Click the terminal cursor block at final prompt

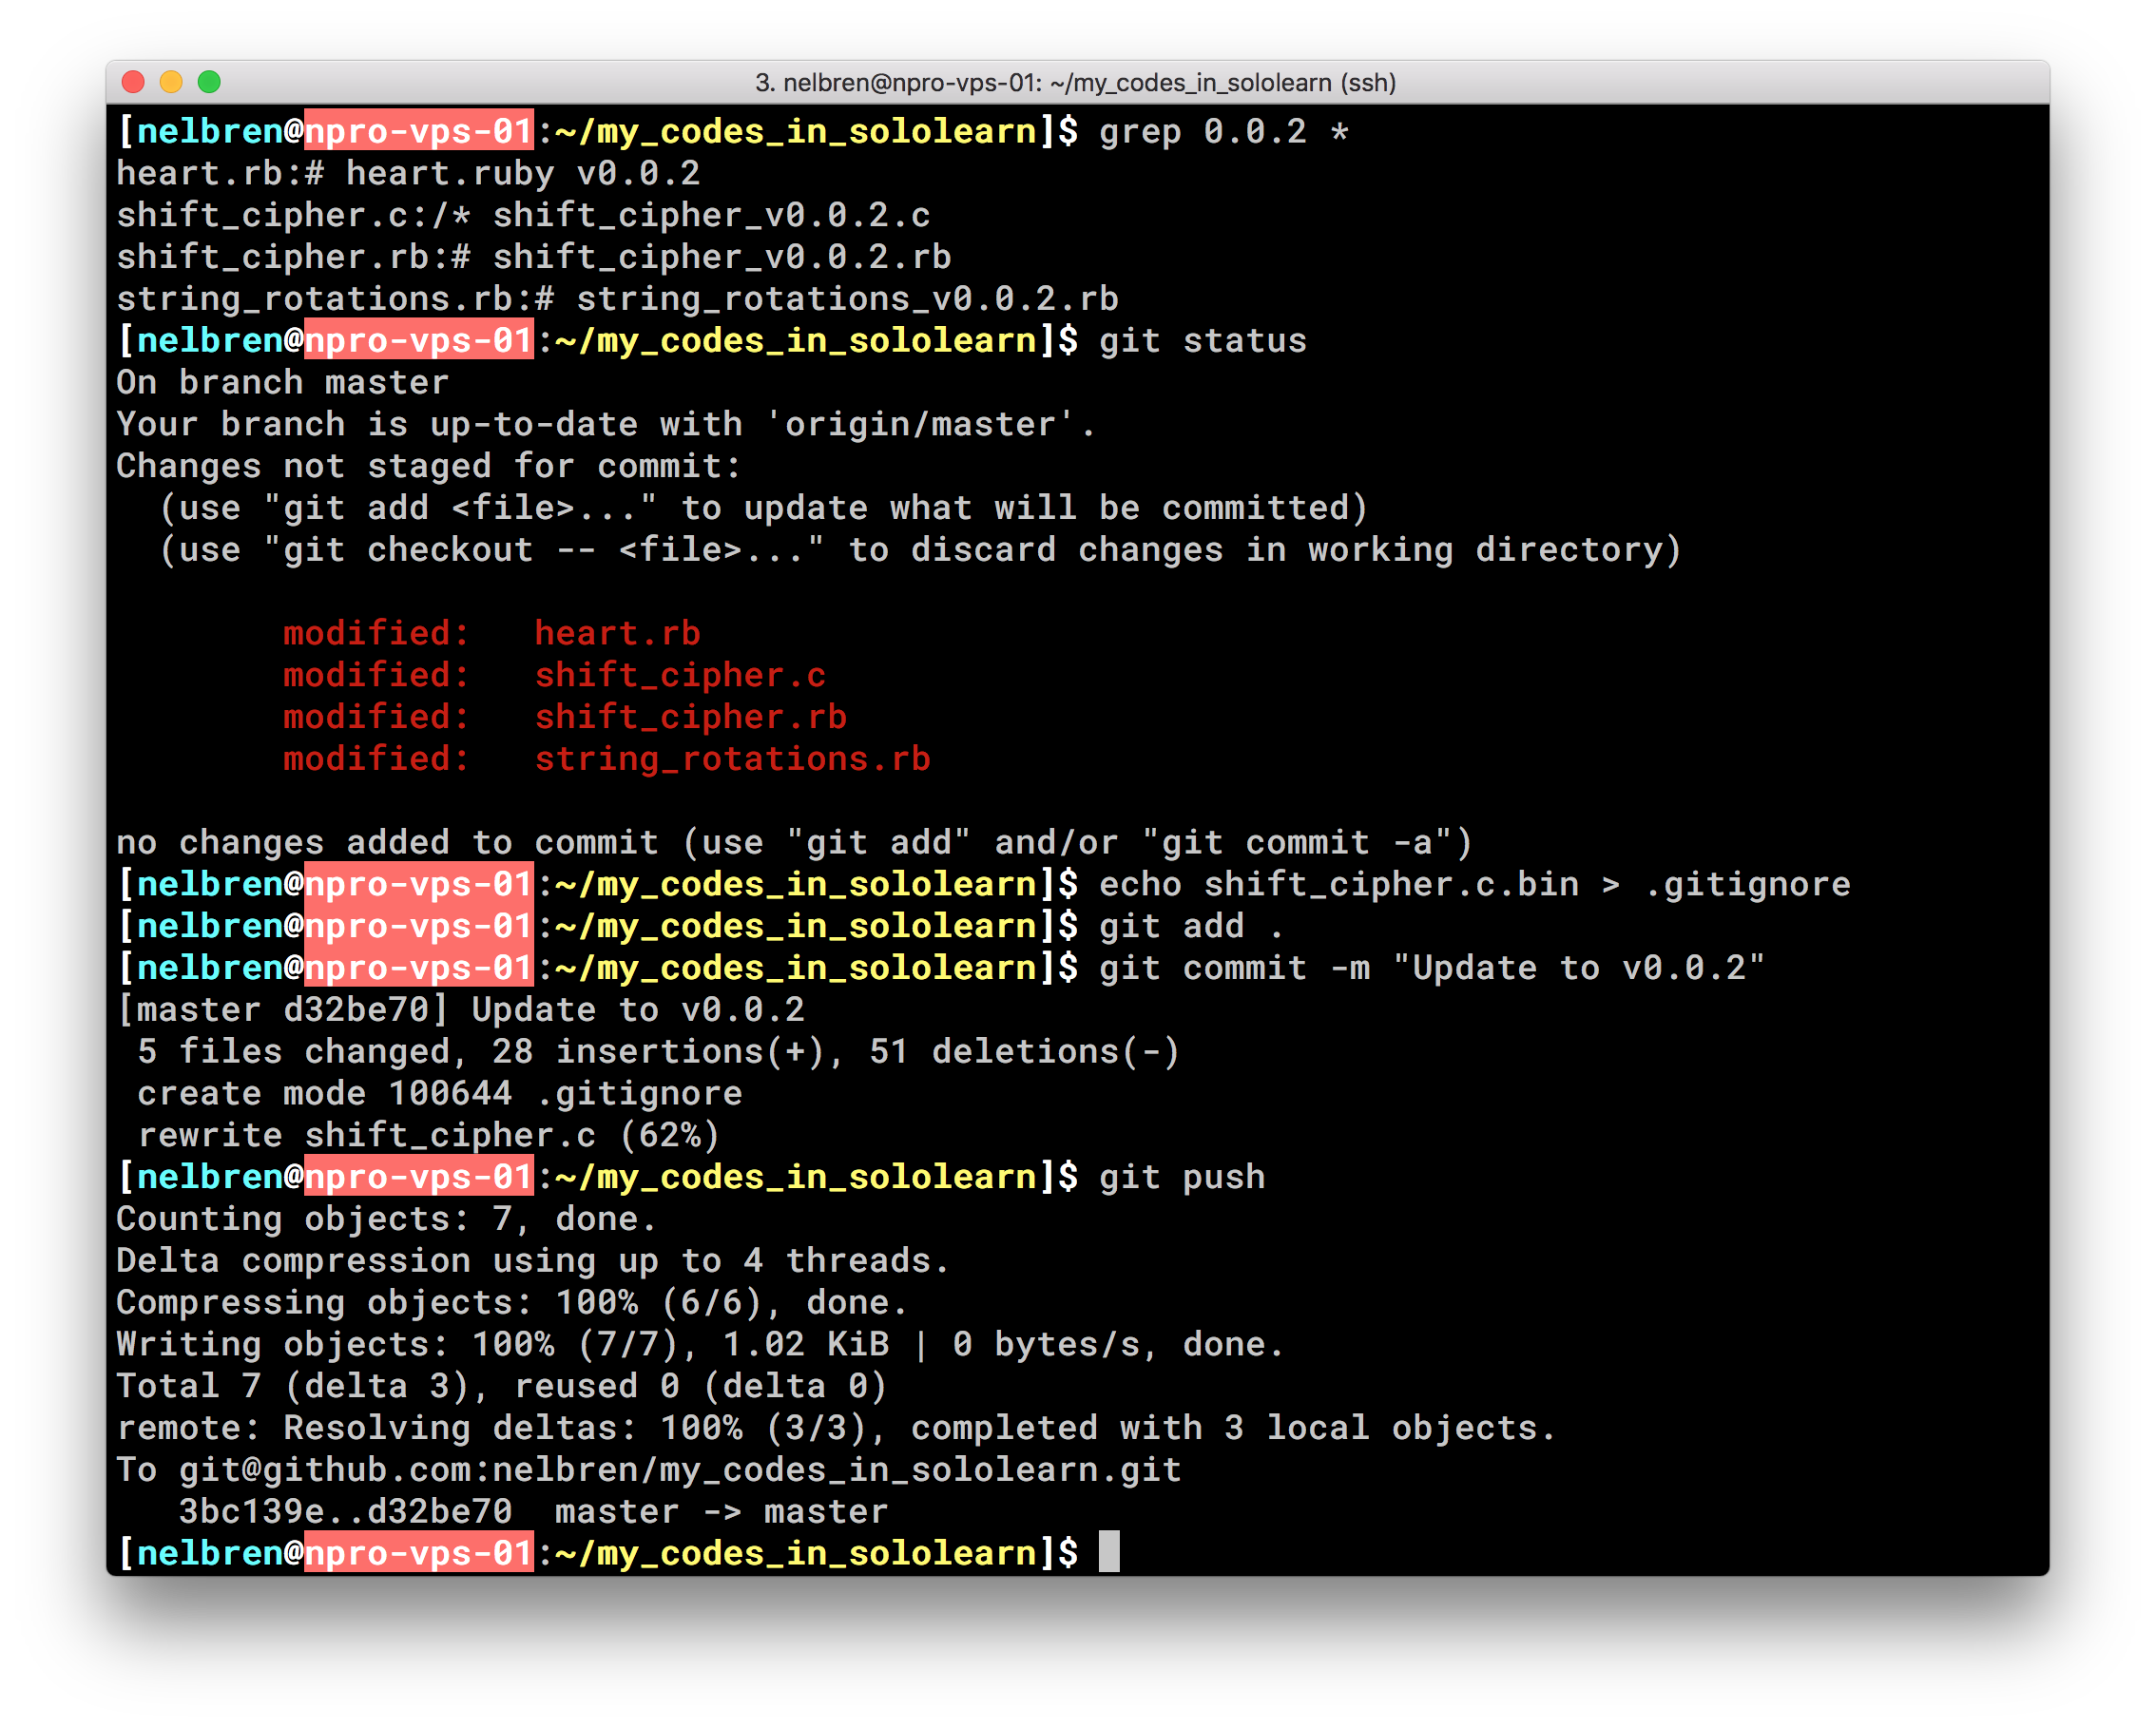pos(1109,1552)
